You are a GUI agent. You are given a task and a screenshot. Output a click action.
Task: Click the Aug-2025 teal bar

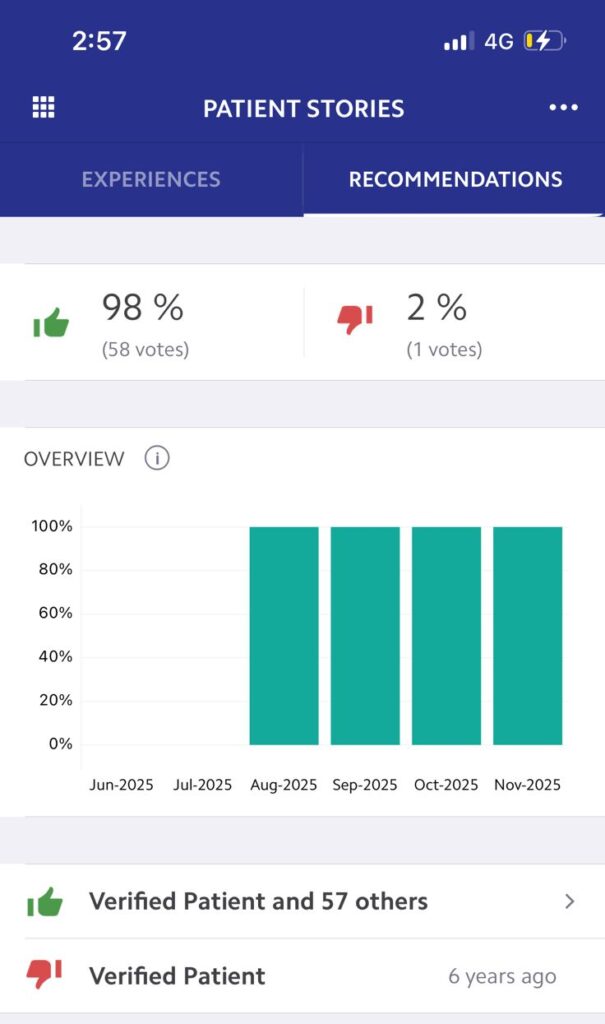coord(284,636)
